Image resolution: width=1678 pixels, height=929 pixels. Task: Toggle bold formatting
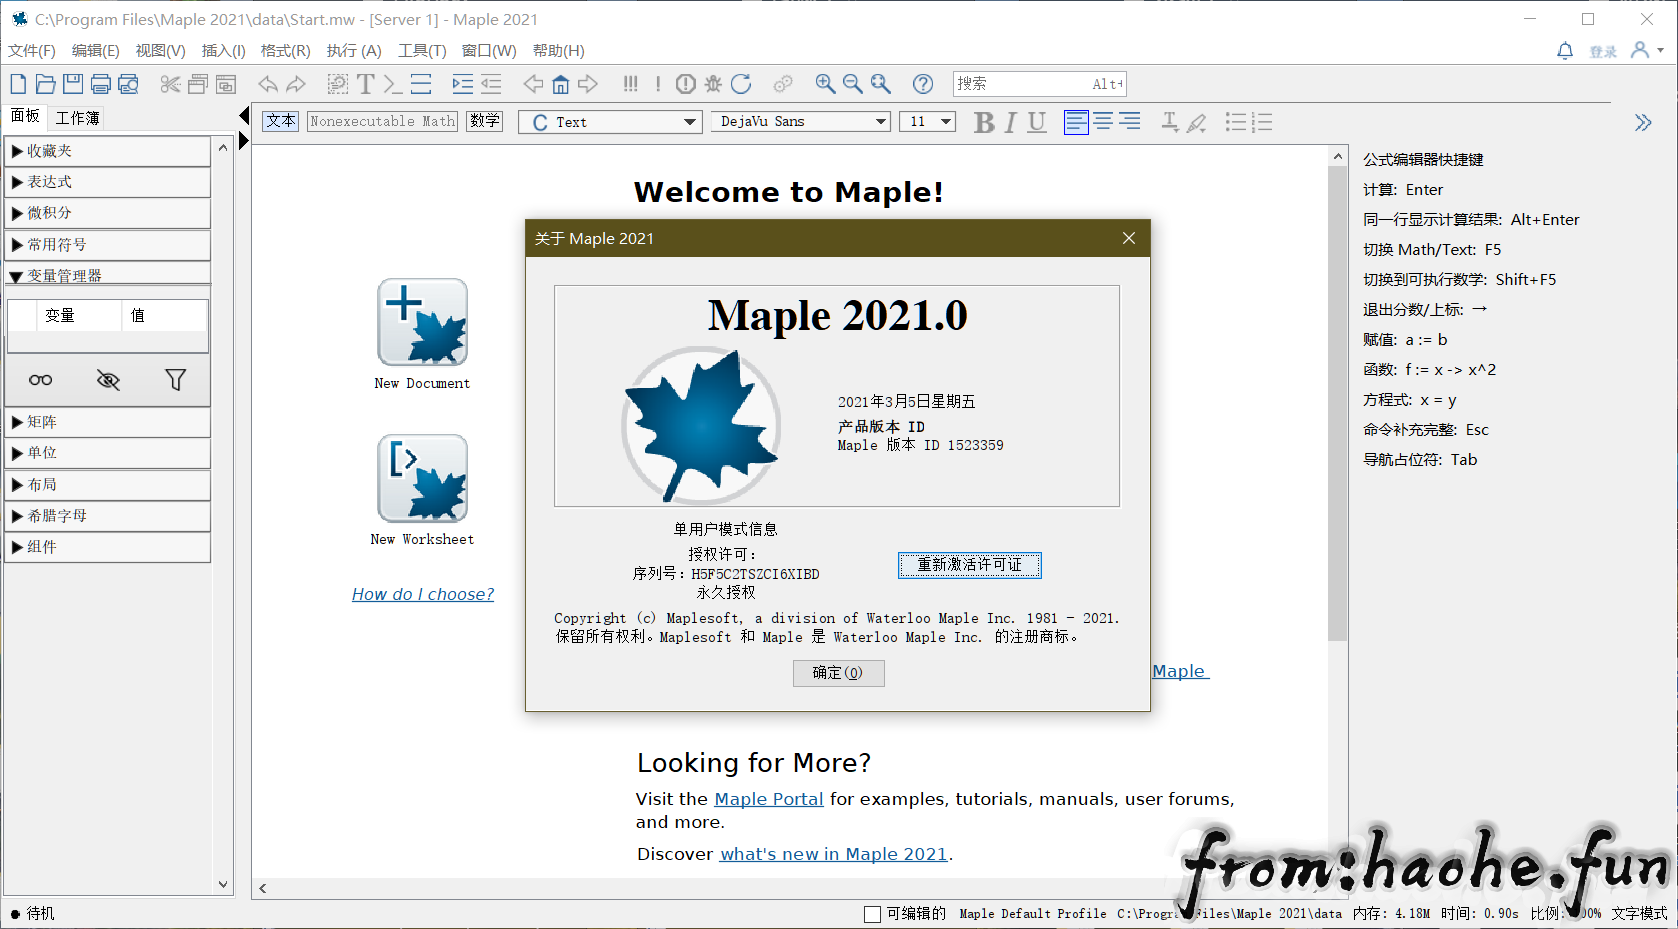984,122
